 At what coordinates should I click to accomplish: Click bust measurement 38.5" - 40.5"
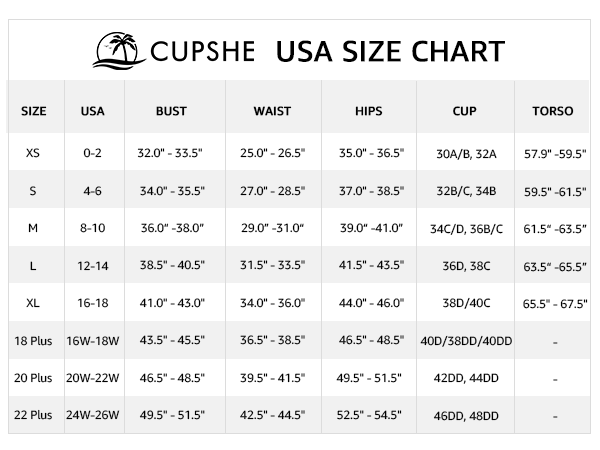click(x=172, y=265)
